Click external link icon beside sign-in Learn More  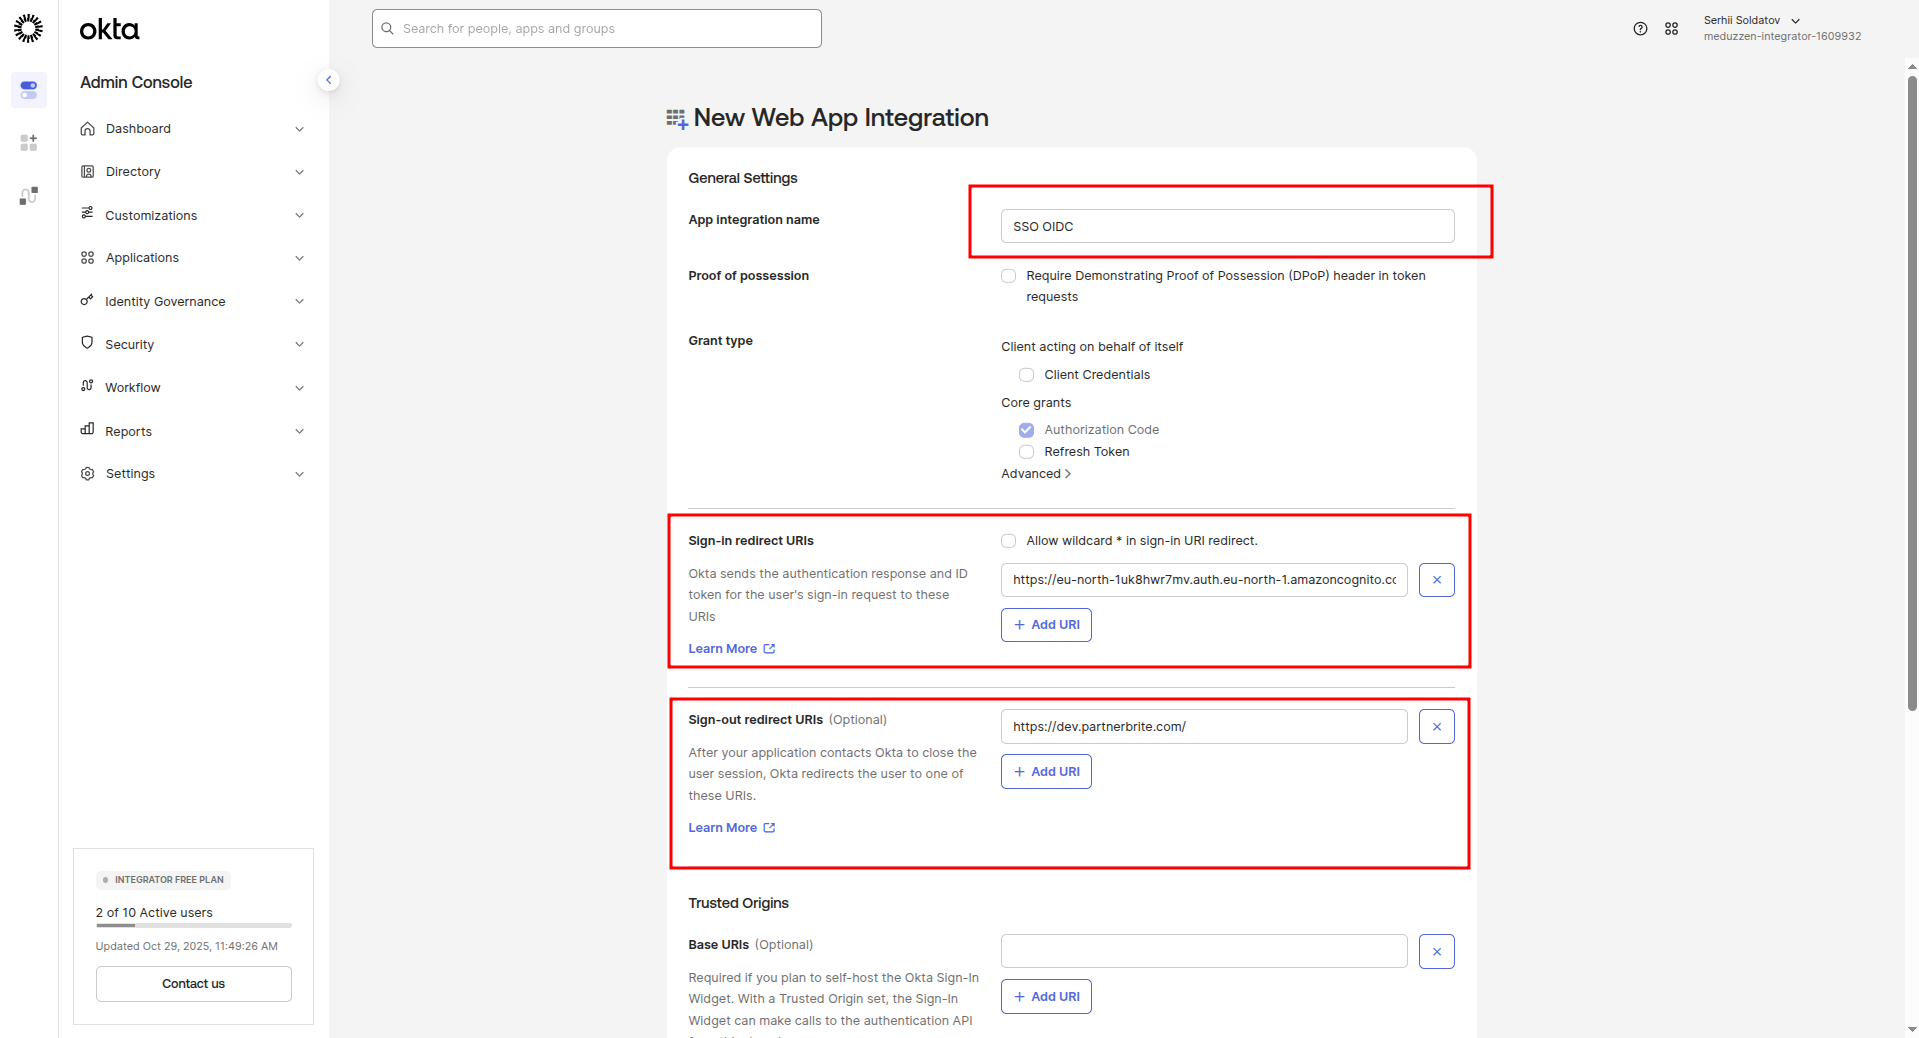click(x=769, y=649)
